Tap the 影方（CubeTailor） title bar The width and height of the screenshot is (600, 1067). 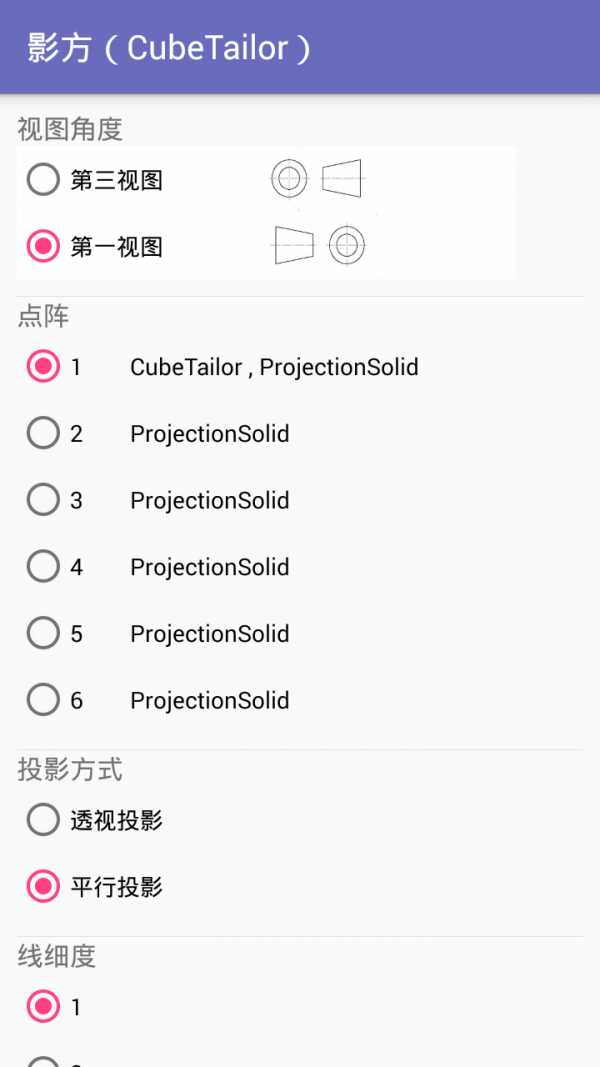coord(170,47)
